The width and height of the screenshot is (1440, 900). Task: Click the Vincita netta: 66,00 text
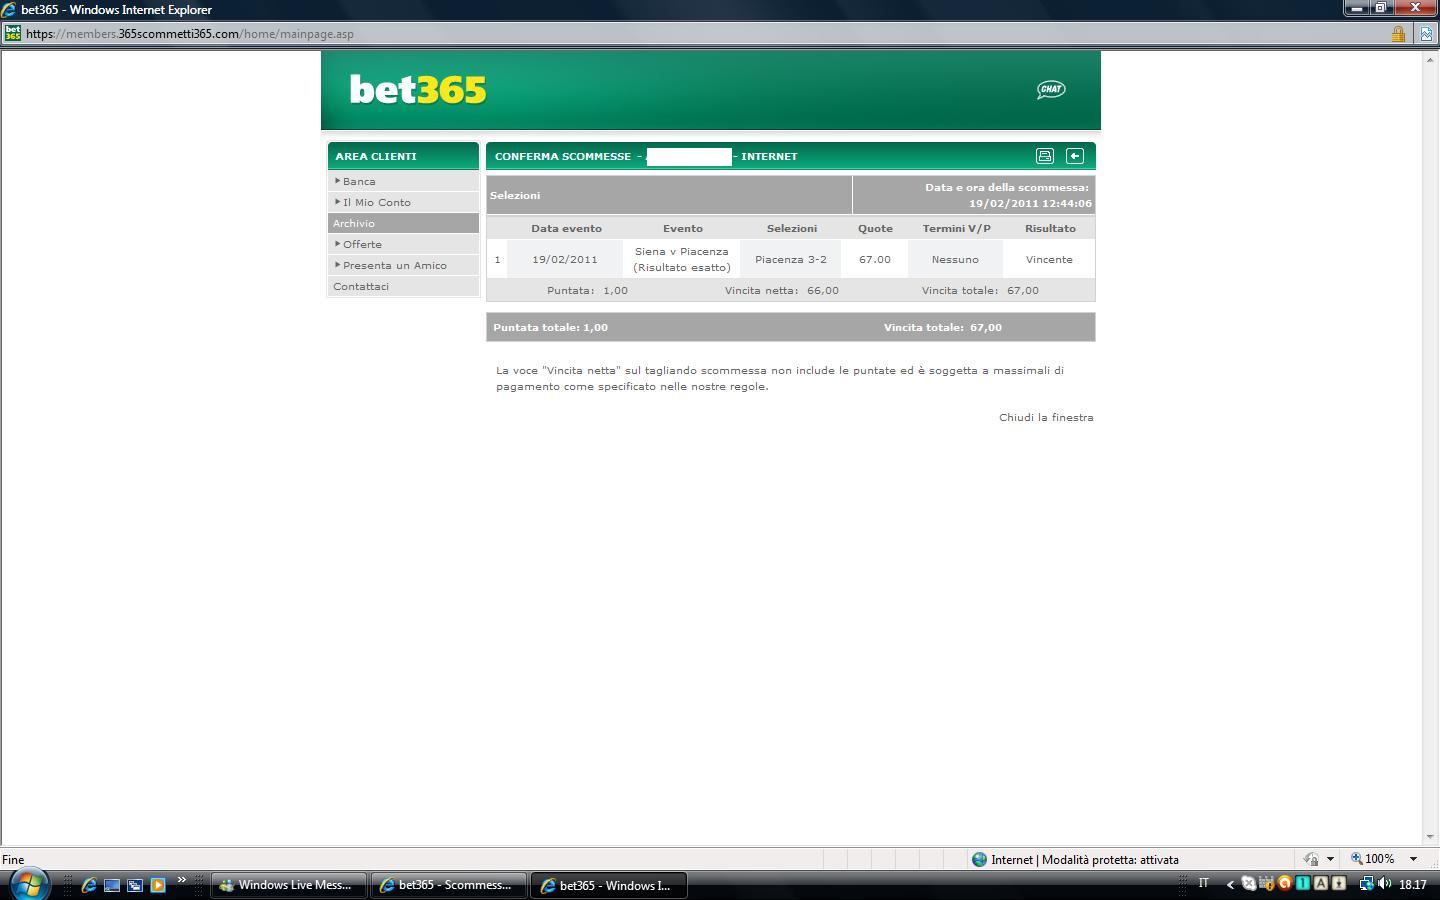click(782, 290)
